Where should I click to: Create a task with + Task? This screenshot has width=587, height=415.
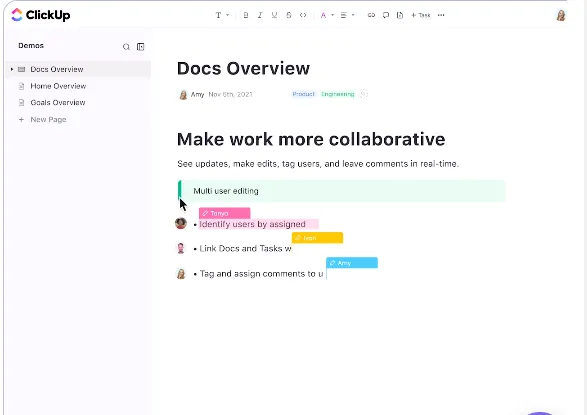[x=421, y=15]
